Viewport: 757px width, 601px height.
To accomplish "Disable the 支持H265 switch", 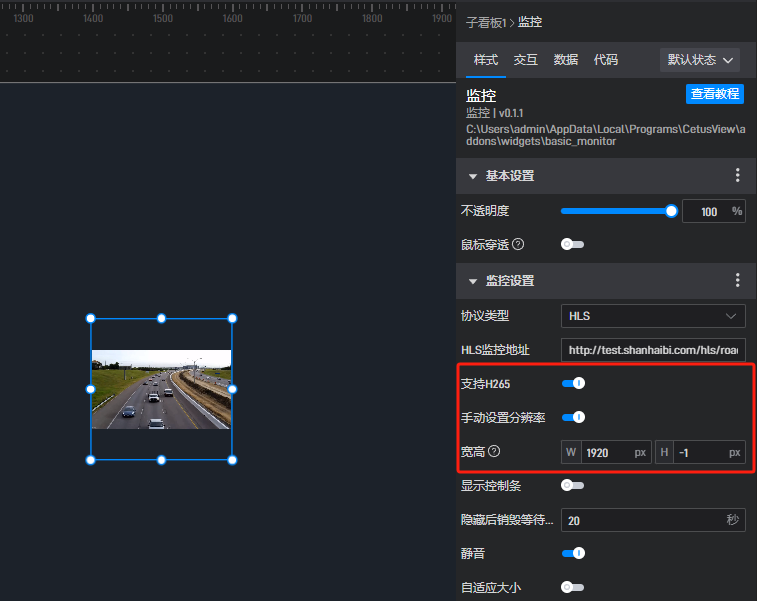I will pyautogui.click(x=573, y=383).
